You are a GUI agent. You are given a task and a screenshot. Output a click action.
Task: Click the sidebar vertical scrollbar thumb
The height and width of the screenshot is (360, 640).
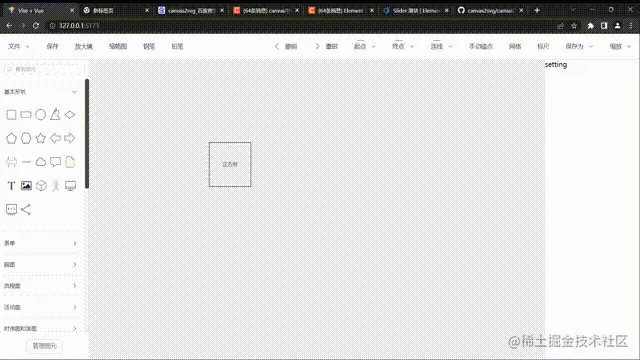pos(87,133)
